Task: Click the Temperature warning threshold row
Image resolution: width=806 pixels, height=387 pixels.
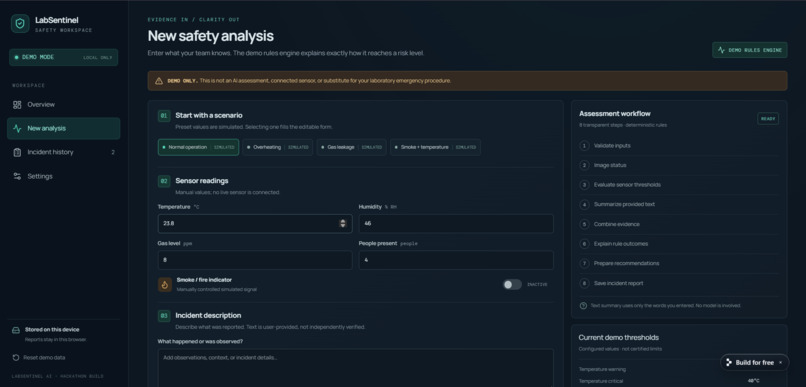Action: (x=679, y=370)
